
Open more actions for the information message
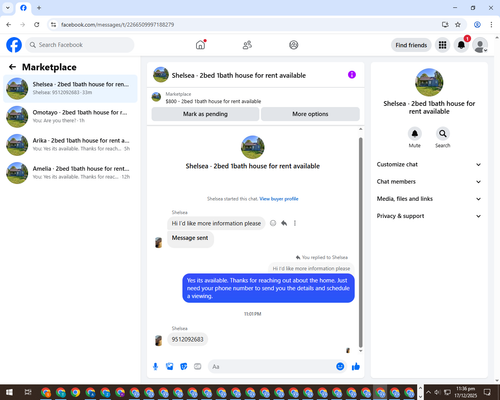(x=295, y=223)
